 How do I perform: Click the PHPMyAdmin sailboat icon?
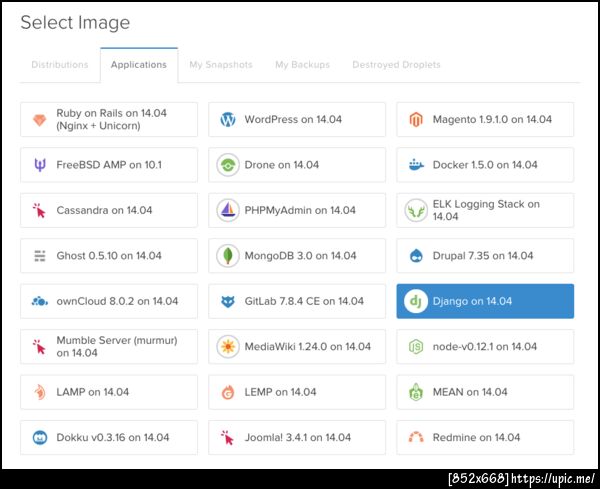(228, 210)
